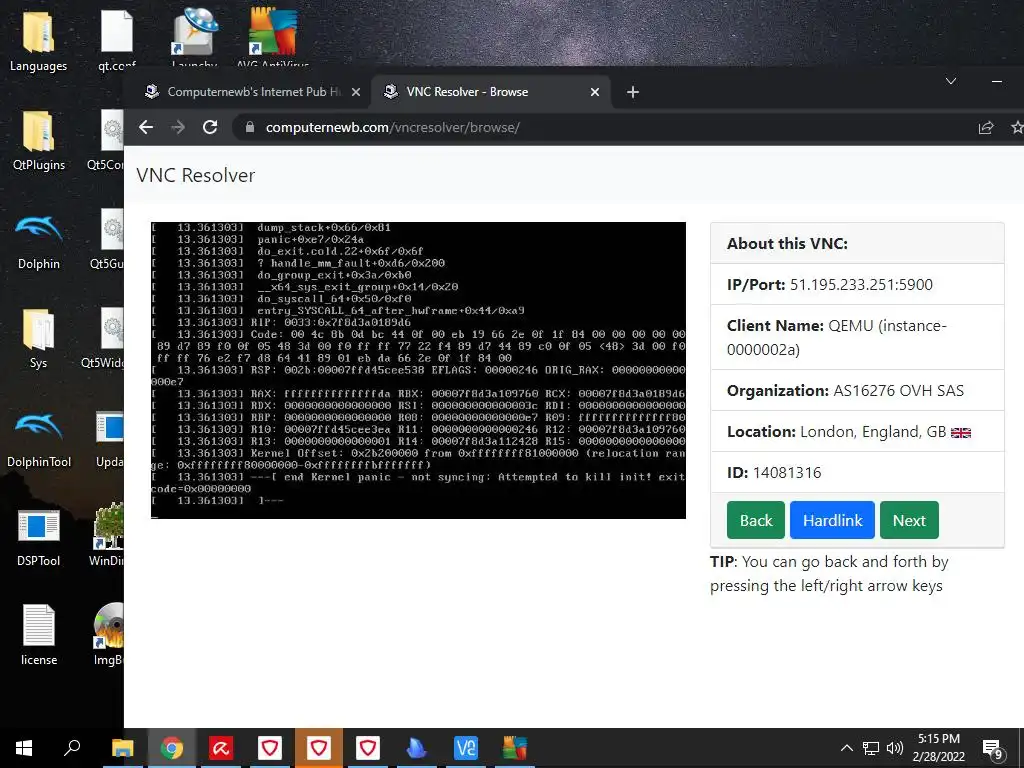The width and height of the screenshot is (1024, 768).
Task: Select the DSPTool desktop icon
Action: tap(39, 537)
